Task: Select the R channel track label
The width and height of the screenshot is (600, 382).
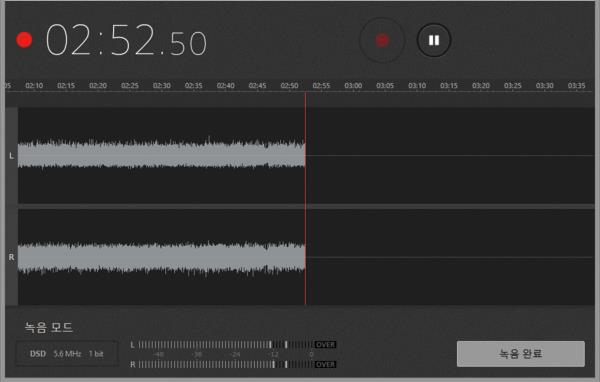Action: [x=11, y=257]
